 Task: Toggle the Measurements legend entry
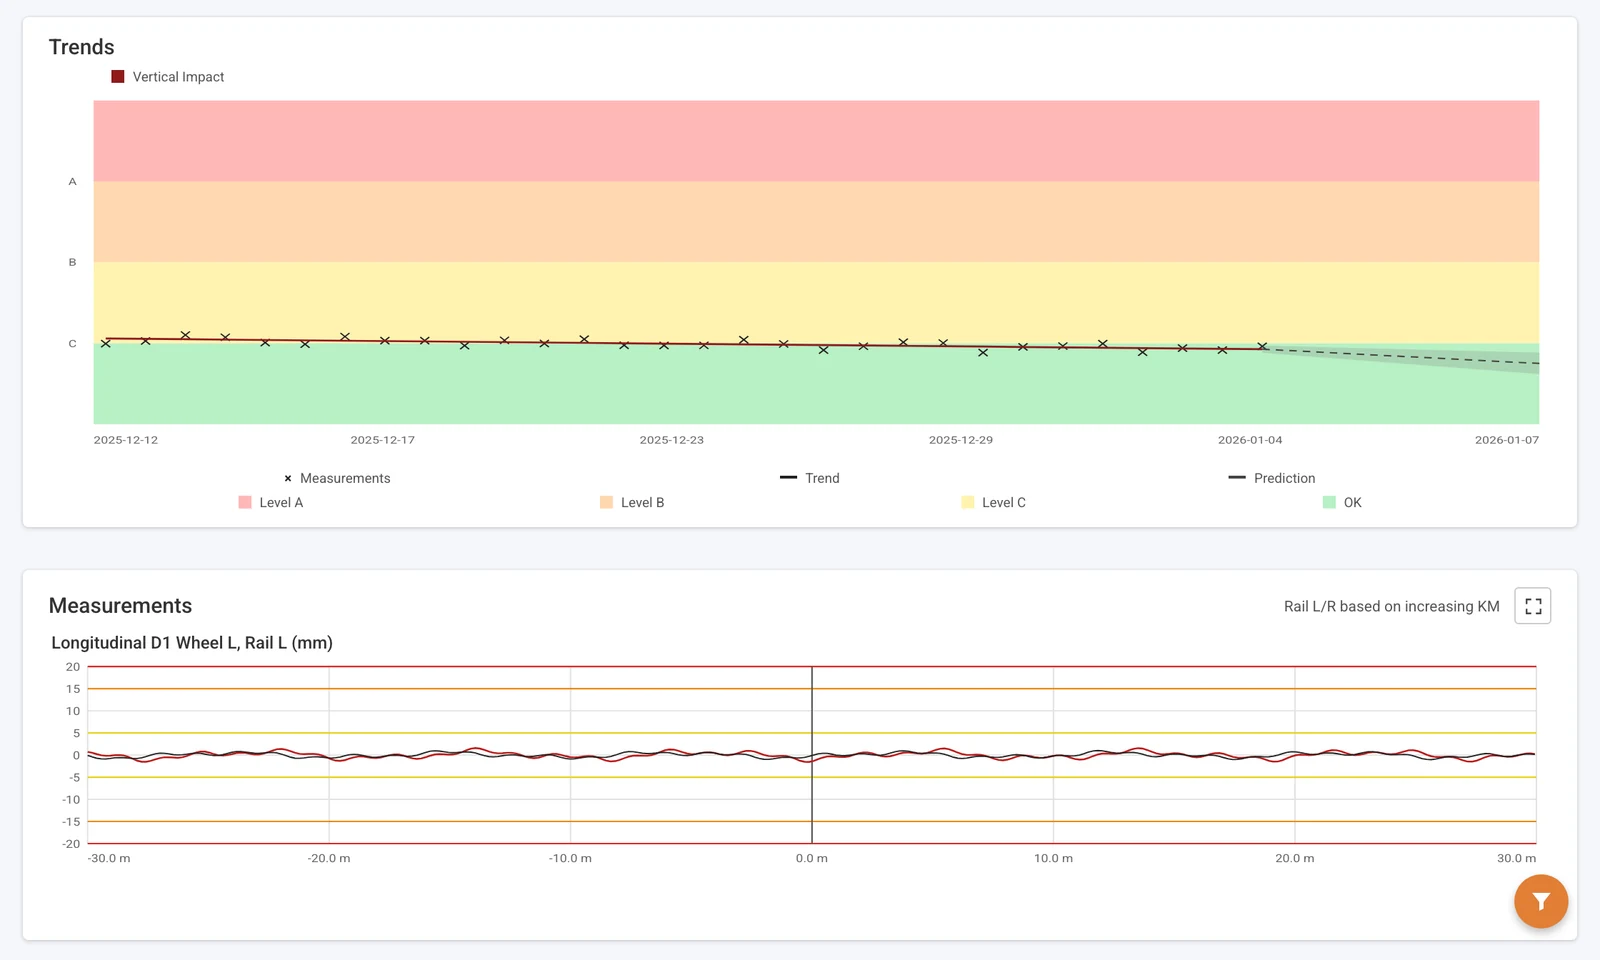tap(337, 478)
